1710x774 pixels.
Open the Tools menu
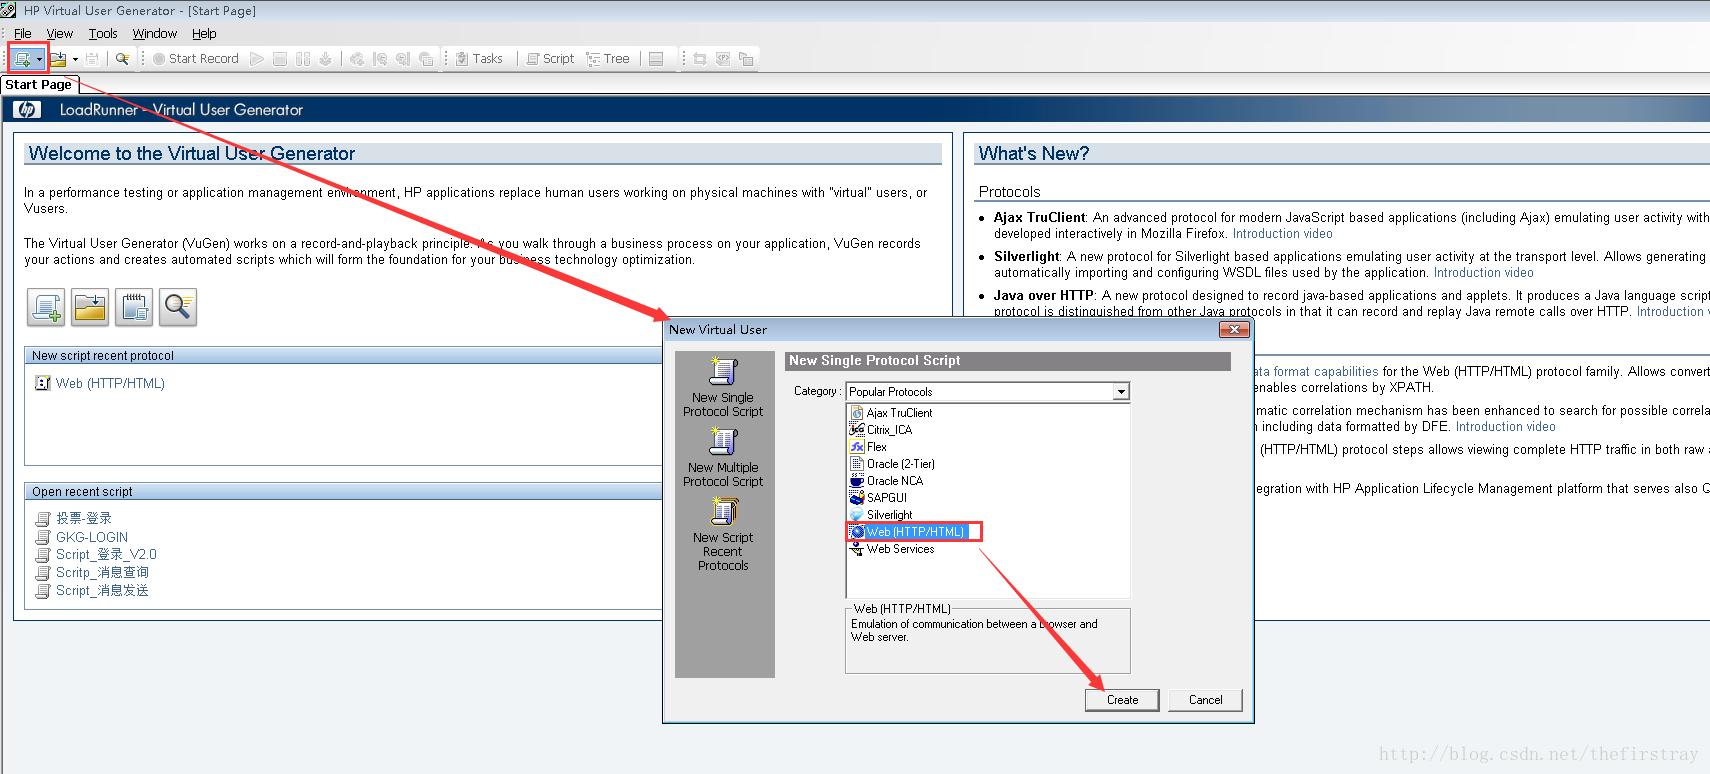point(103,33)
